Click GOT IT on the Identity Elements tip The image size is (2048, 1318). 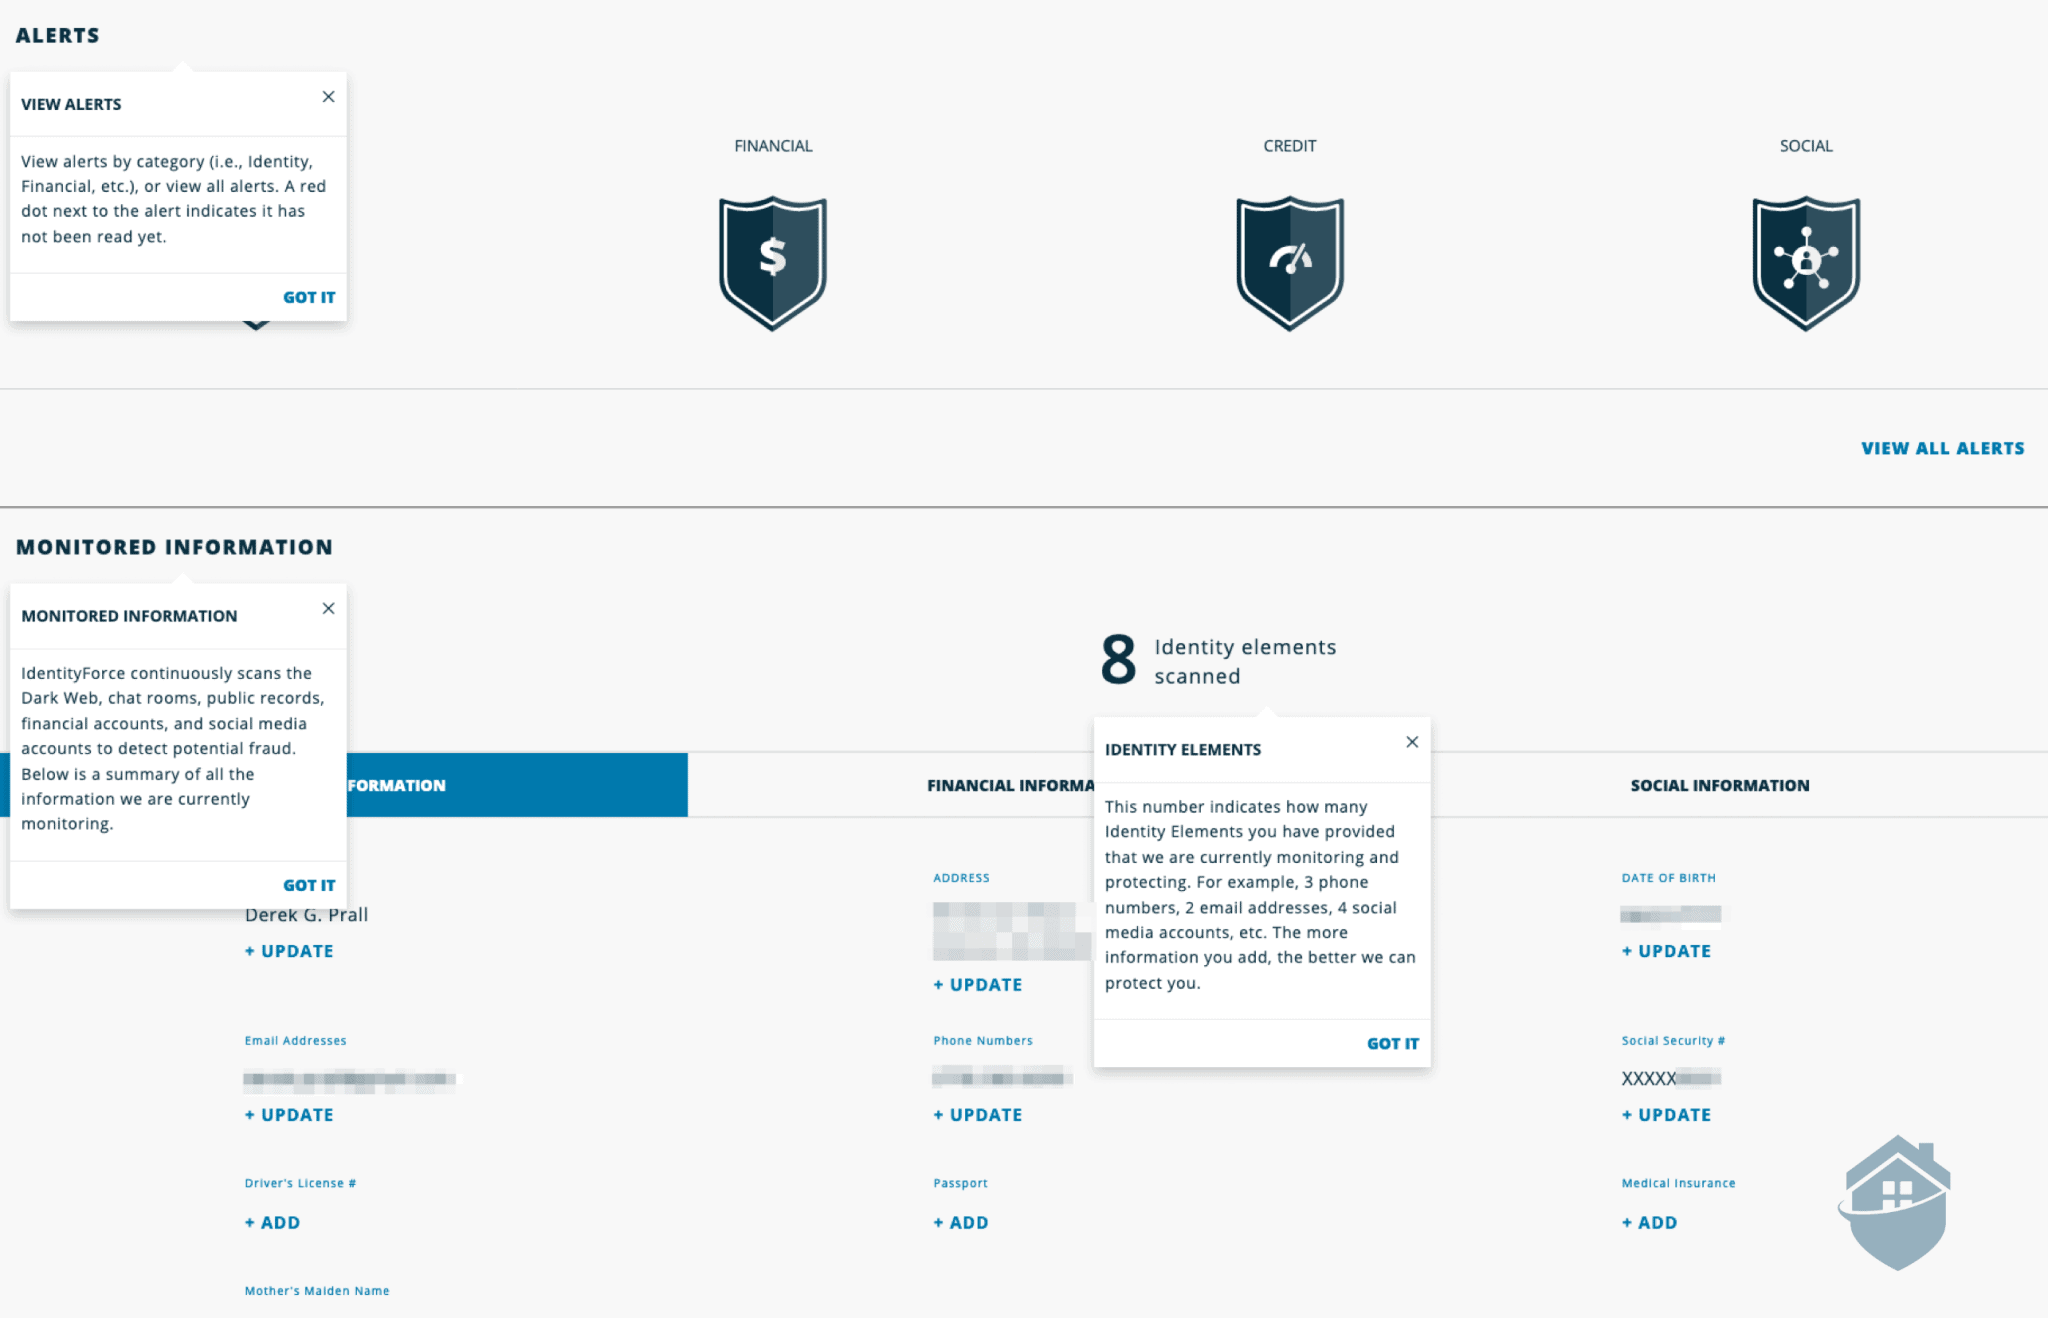click(1392, 1043)
